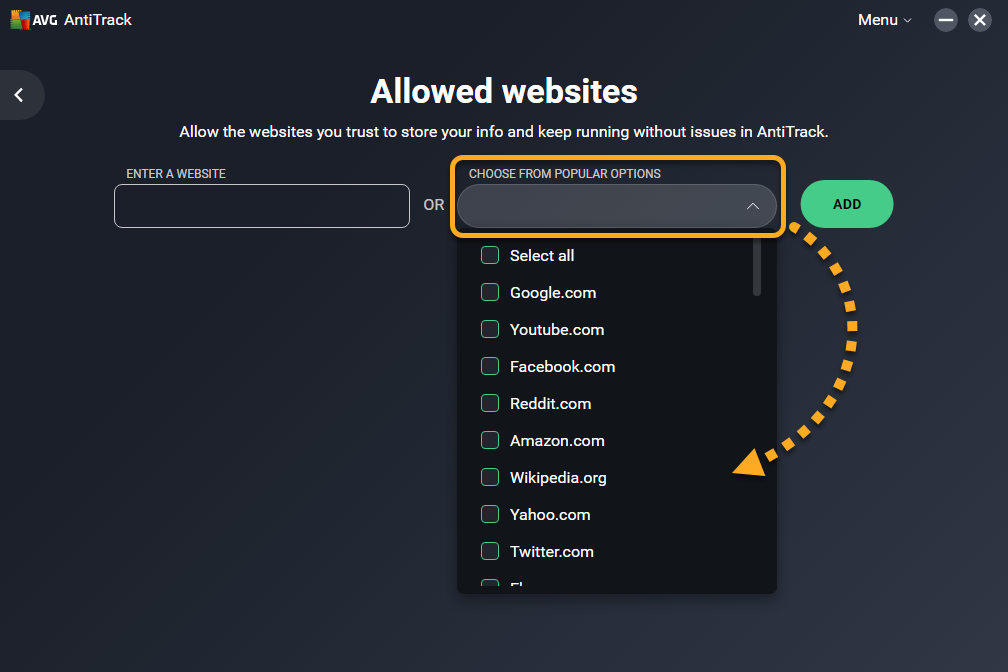Collapse the popular options dropdown
The width and height of the screenshot is (1008, 672).
coord(616,206)
